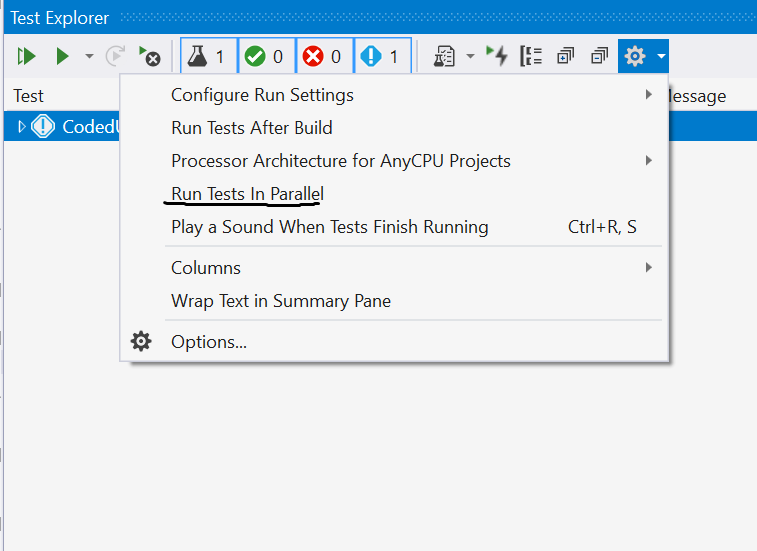
Task: Click the Test Explorer title bar
Action: [x=380, y=17]
